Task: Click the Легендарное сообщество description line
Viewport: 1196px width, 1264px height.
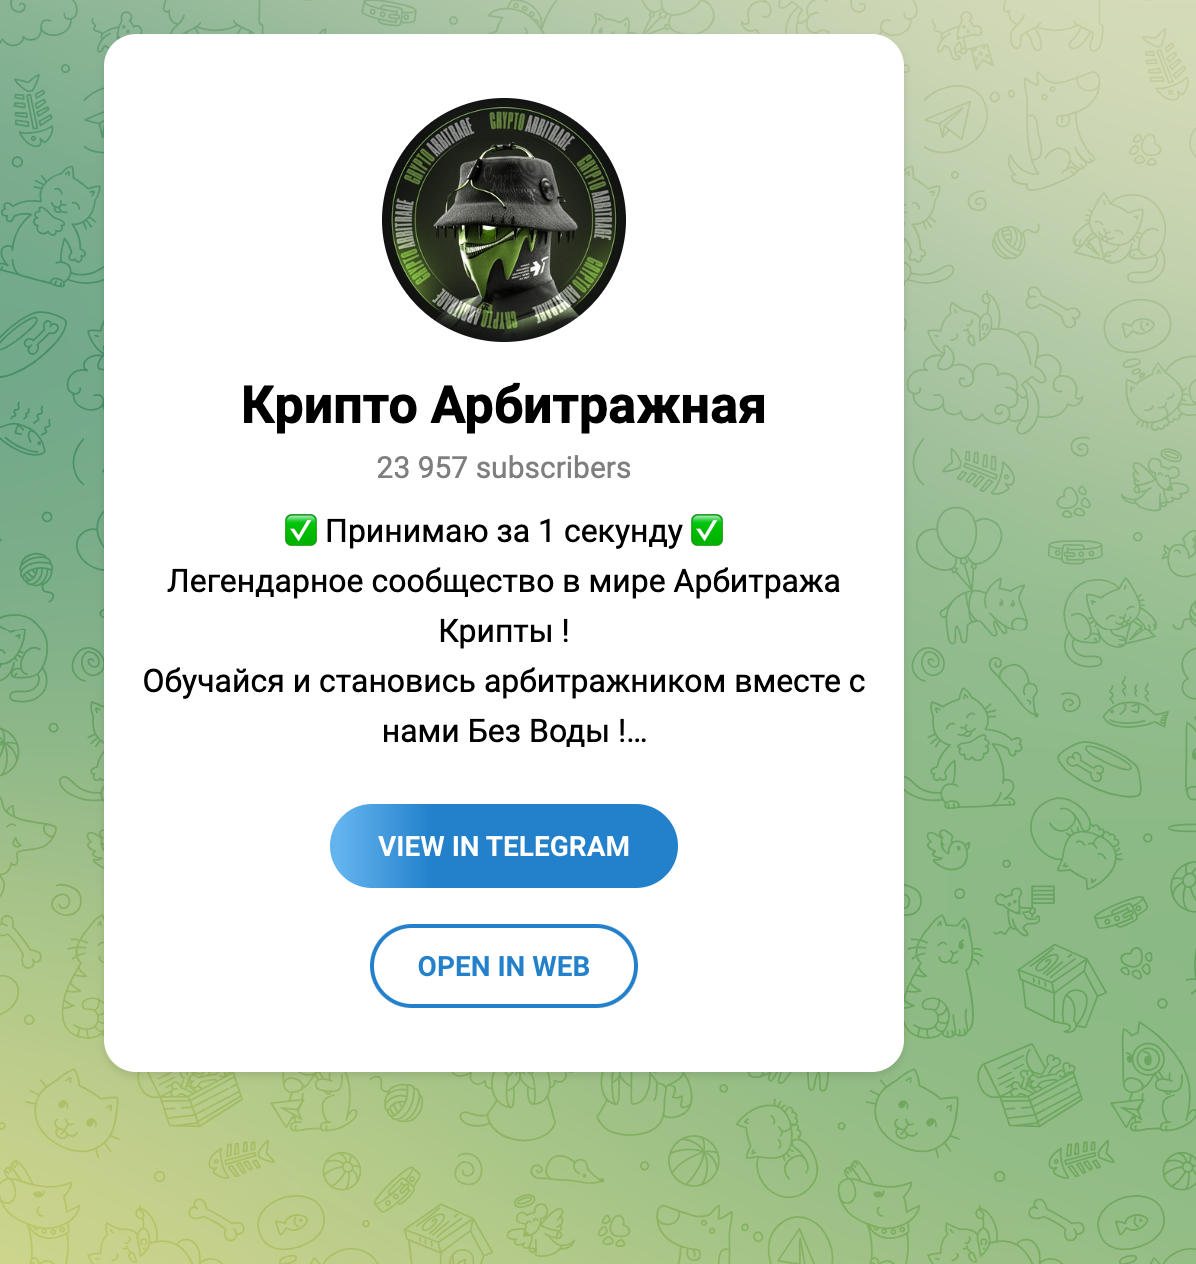Action: pyautogui.click(x=504, y=581)
